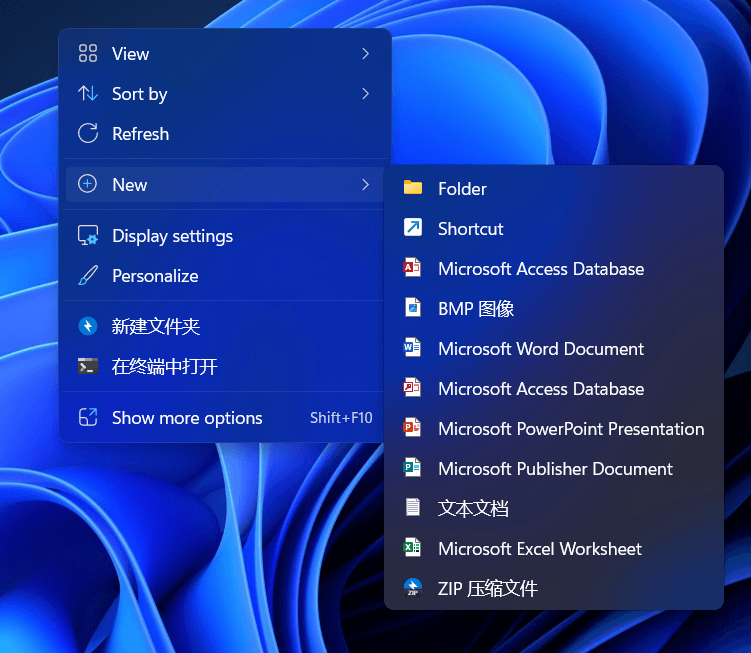Click the terminal icon beside 在终端中打开

click(x=88, y=367)
